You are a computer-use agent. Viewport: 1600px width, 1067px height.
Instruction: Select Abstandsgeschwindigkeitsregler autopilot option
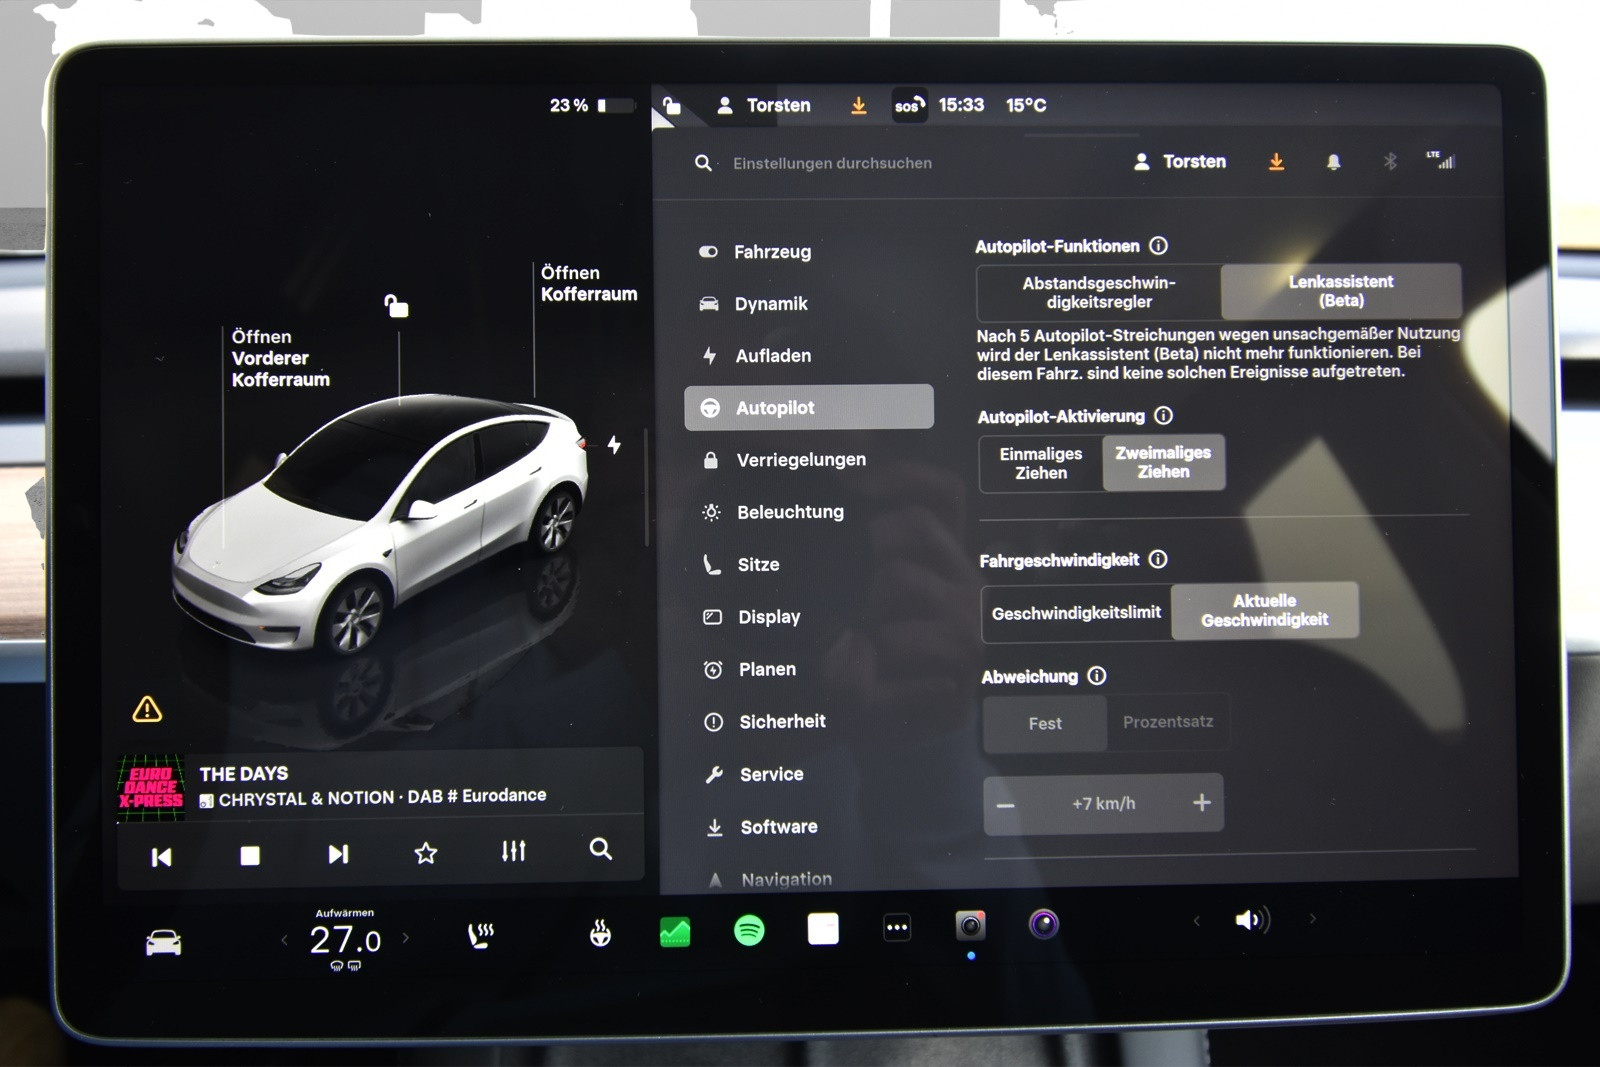point(1098,292)
